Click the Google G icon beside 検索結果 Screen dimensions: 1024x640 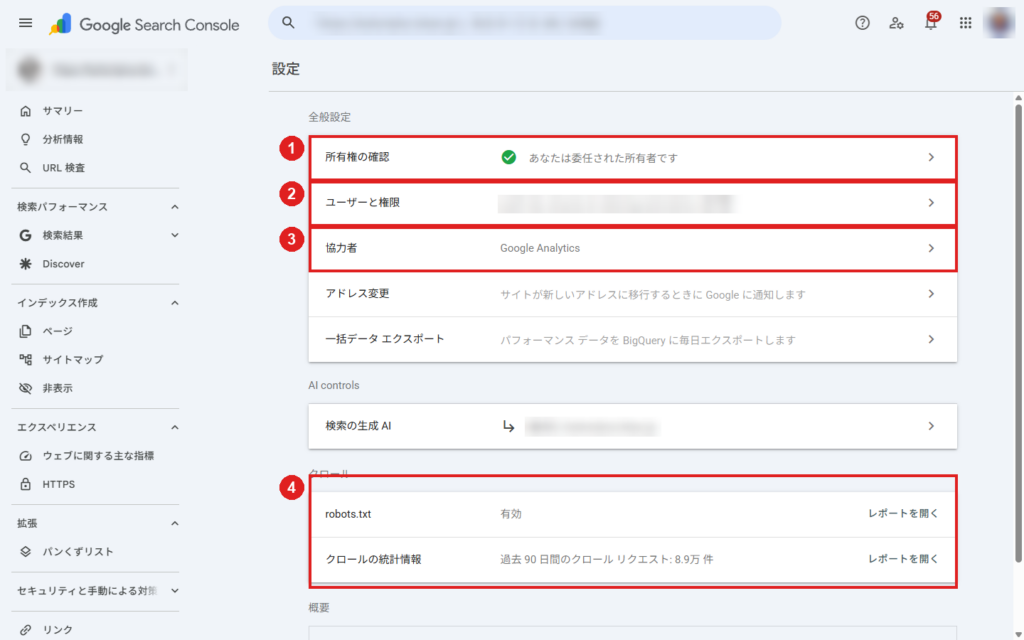pos(25,235)
